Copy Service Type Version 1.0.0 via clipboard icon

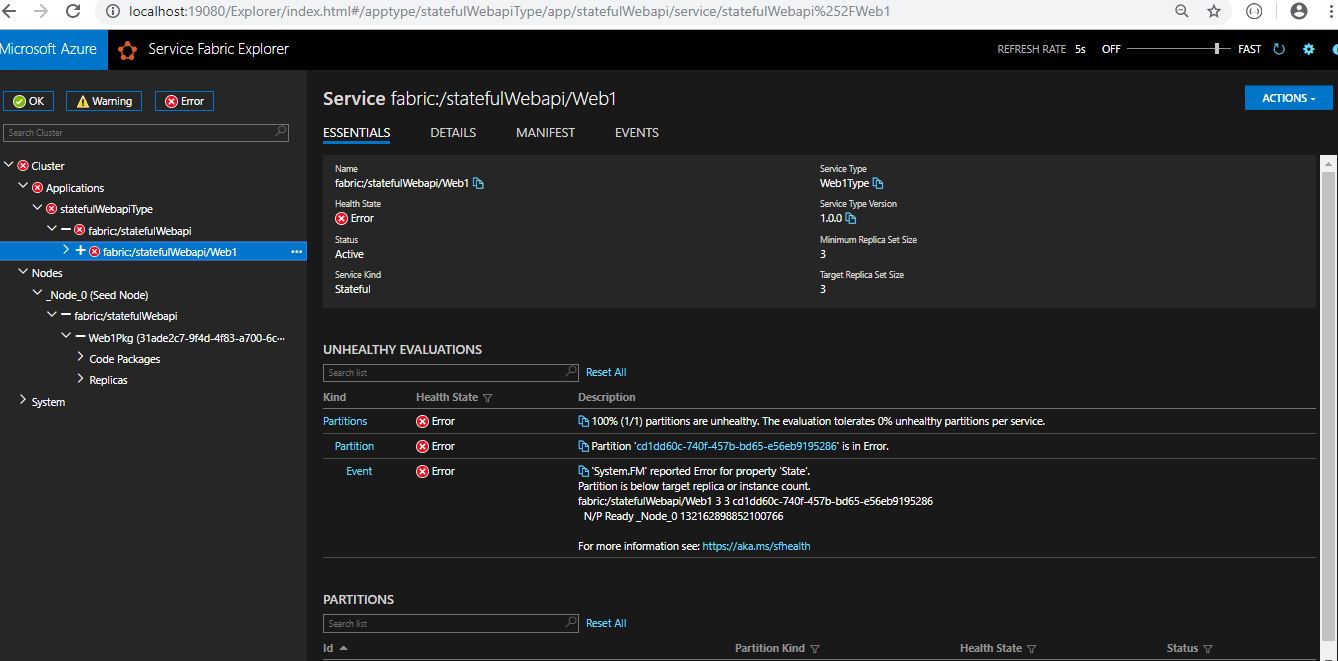coord(851,218)
